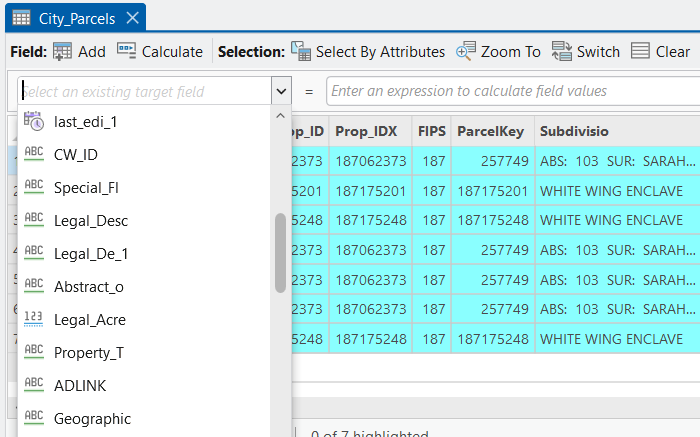Choose CW_ID from the field list
Viewport: 700px width, 437px height.
(75, 155)
